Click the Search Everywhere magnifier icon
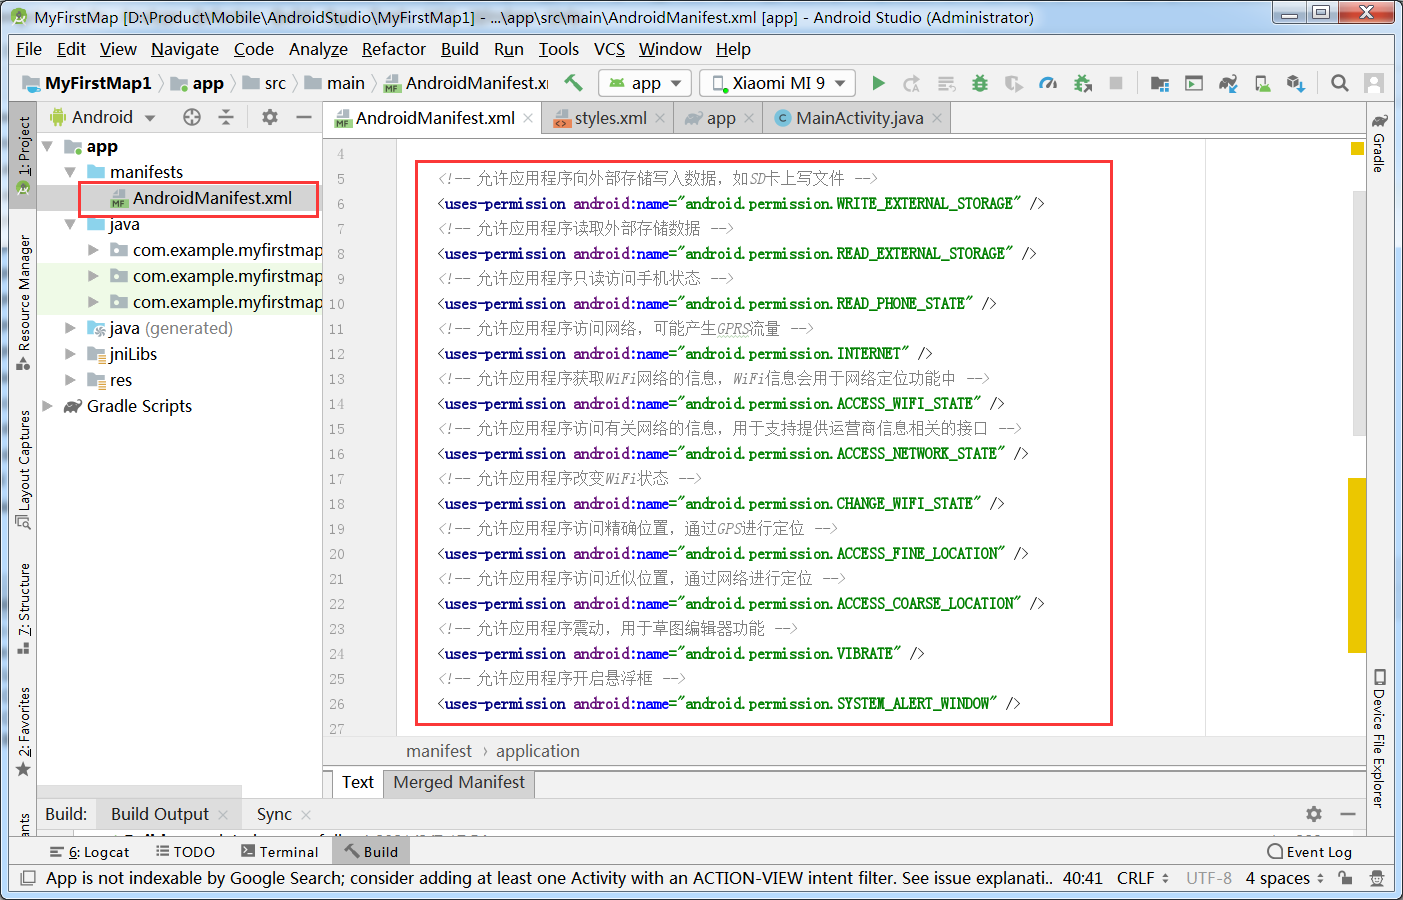1403x900 pixels. [1340, 83]
